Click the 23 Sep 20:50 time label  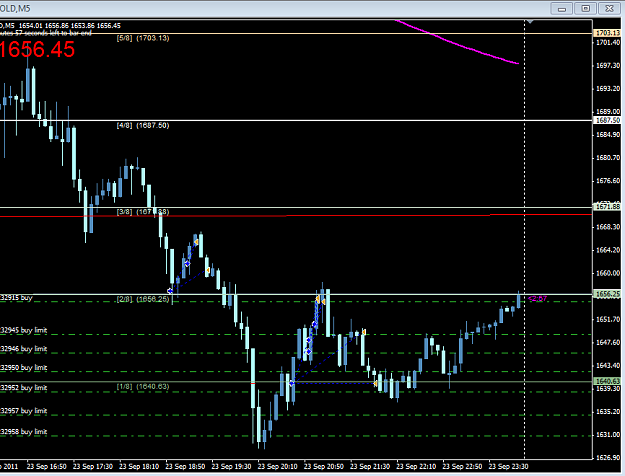point(324,466)
